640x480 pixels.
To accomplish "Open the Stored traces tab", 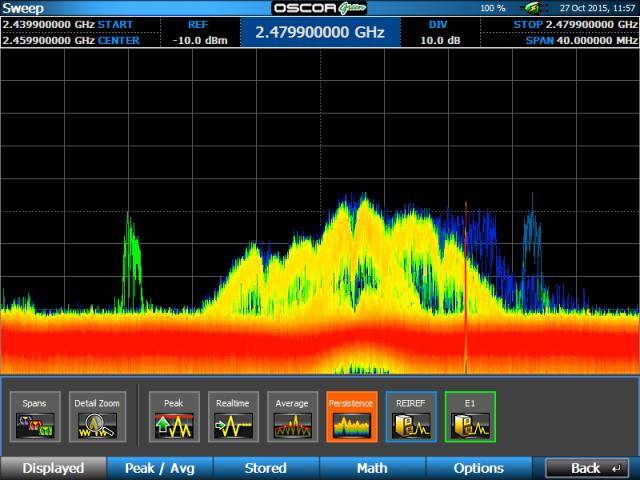I will pyautogui.click(x=265, y=468).
